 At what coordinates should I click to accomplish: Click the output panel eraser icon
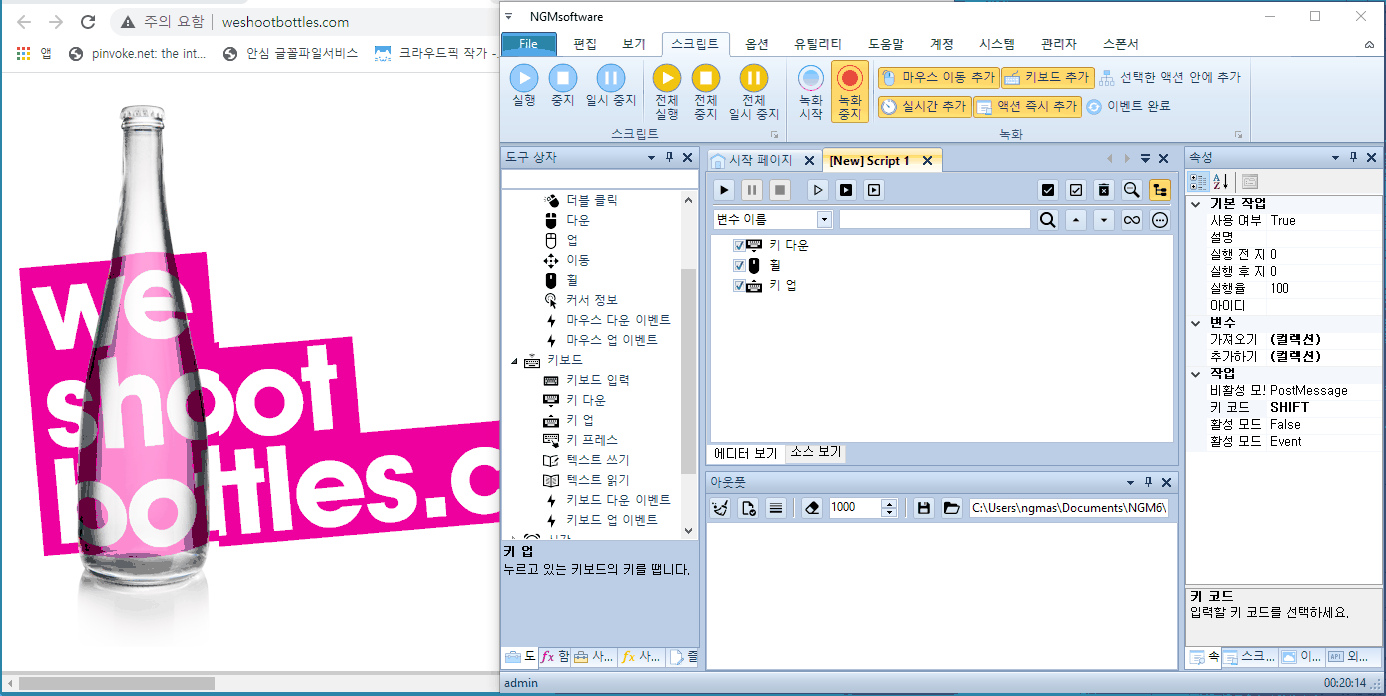(812, 508)
